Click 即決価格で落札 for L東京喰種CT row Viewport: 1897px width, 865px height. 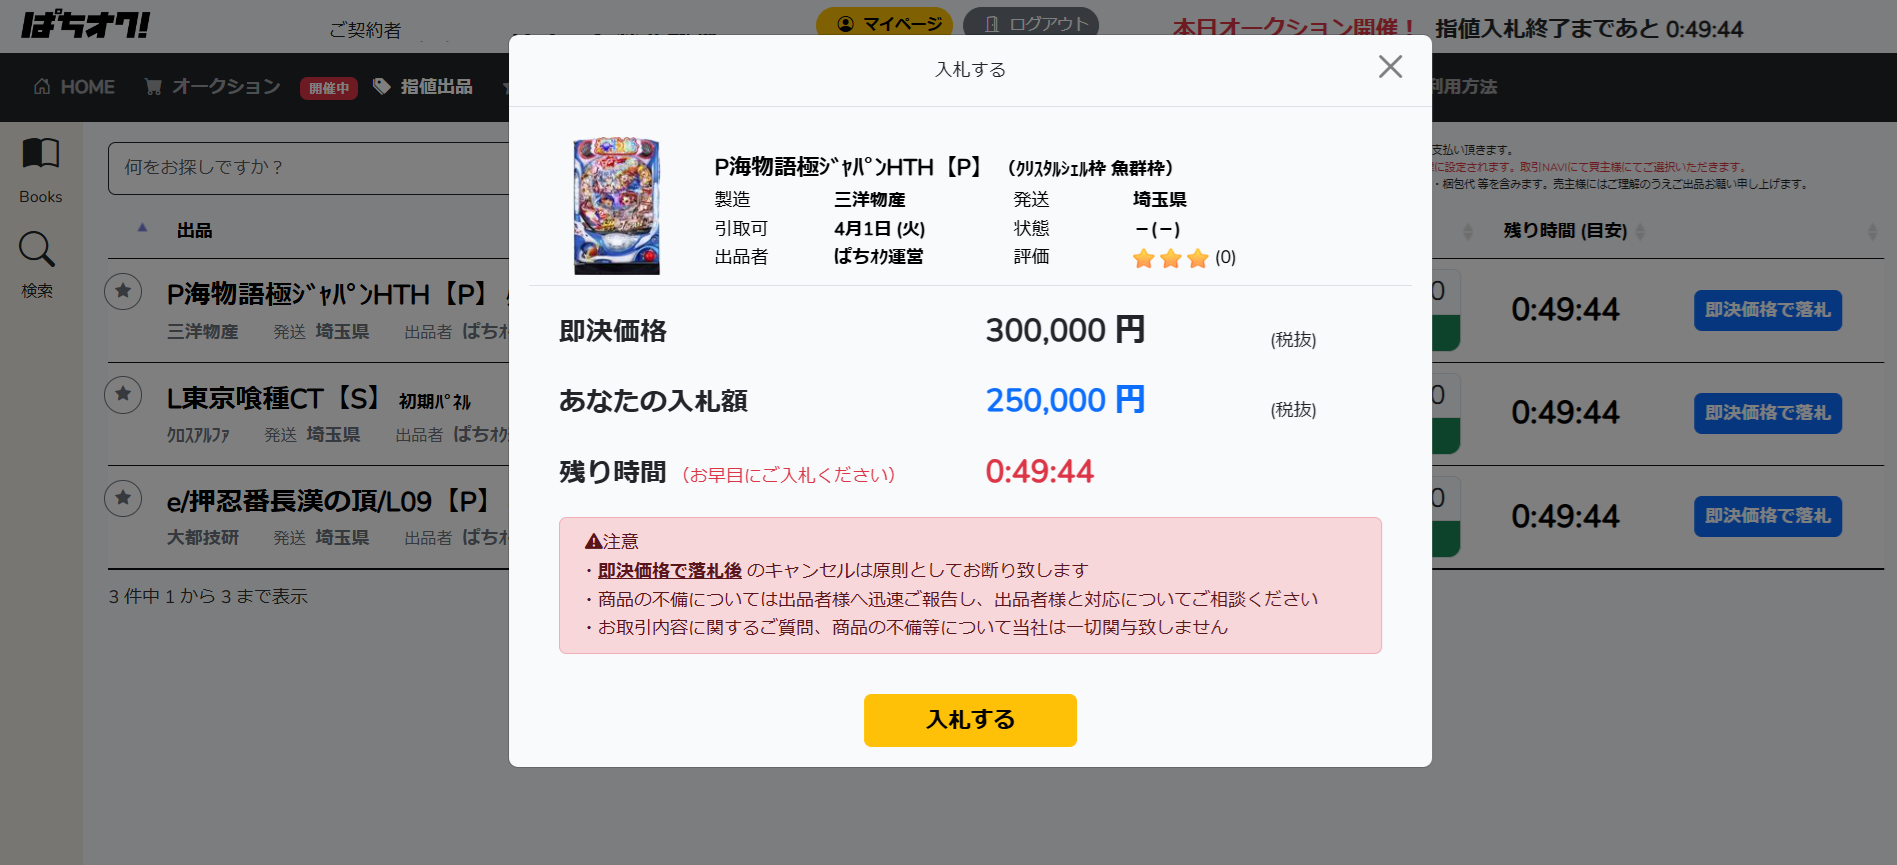pyautogui.click(x=1767, y=413)
